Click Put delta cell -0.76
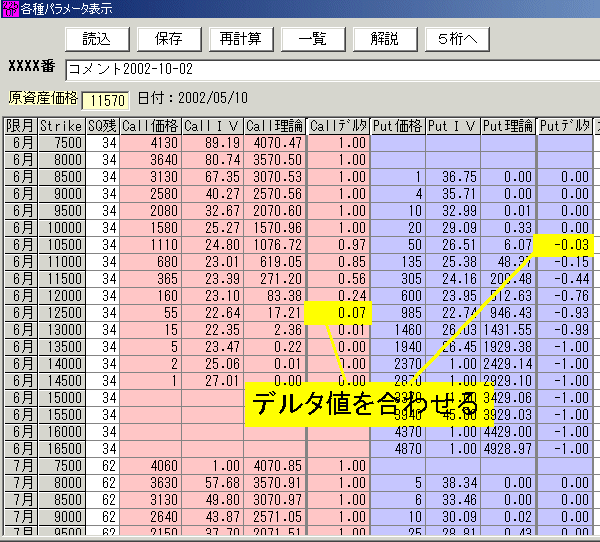This screenshot has width=600, height=542. pyautogui.click(x=565, y=296)
